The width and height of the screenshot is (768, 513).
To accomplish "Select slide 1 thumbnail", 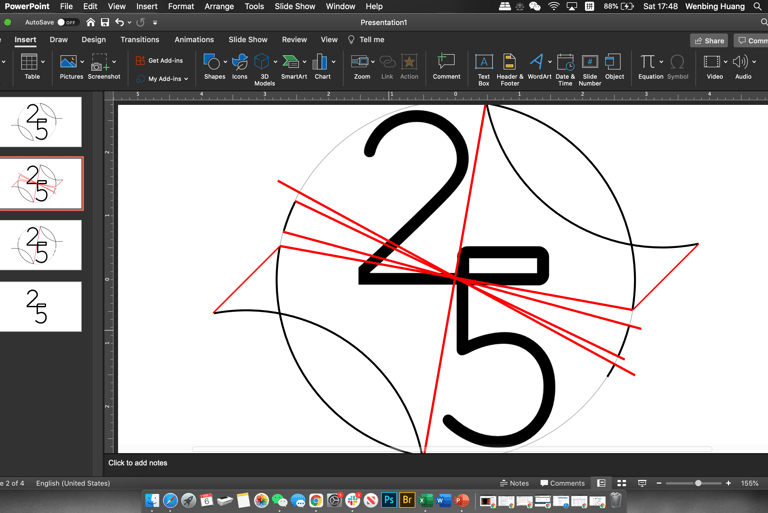I will [41, 122].
